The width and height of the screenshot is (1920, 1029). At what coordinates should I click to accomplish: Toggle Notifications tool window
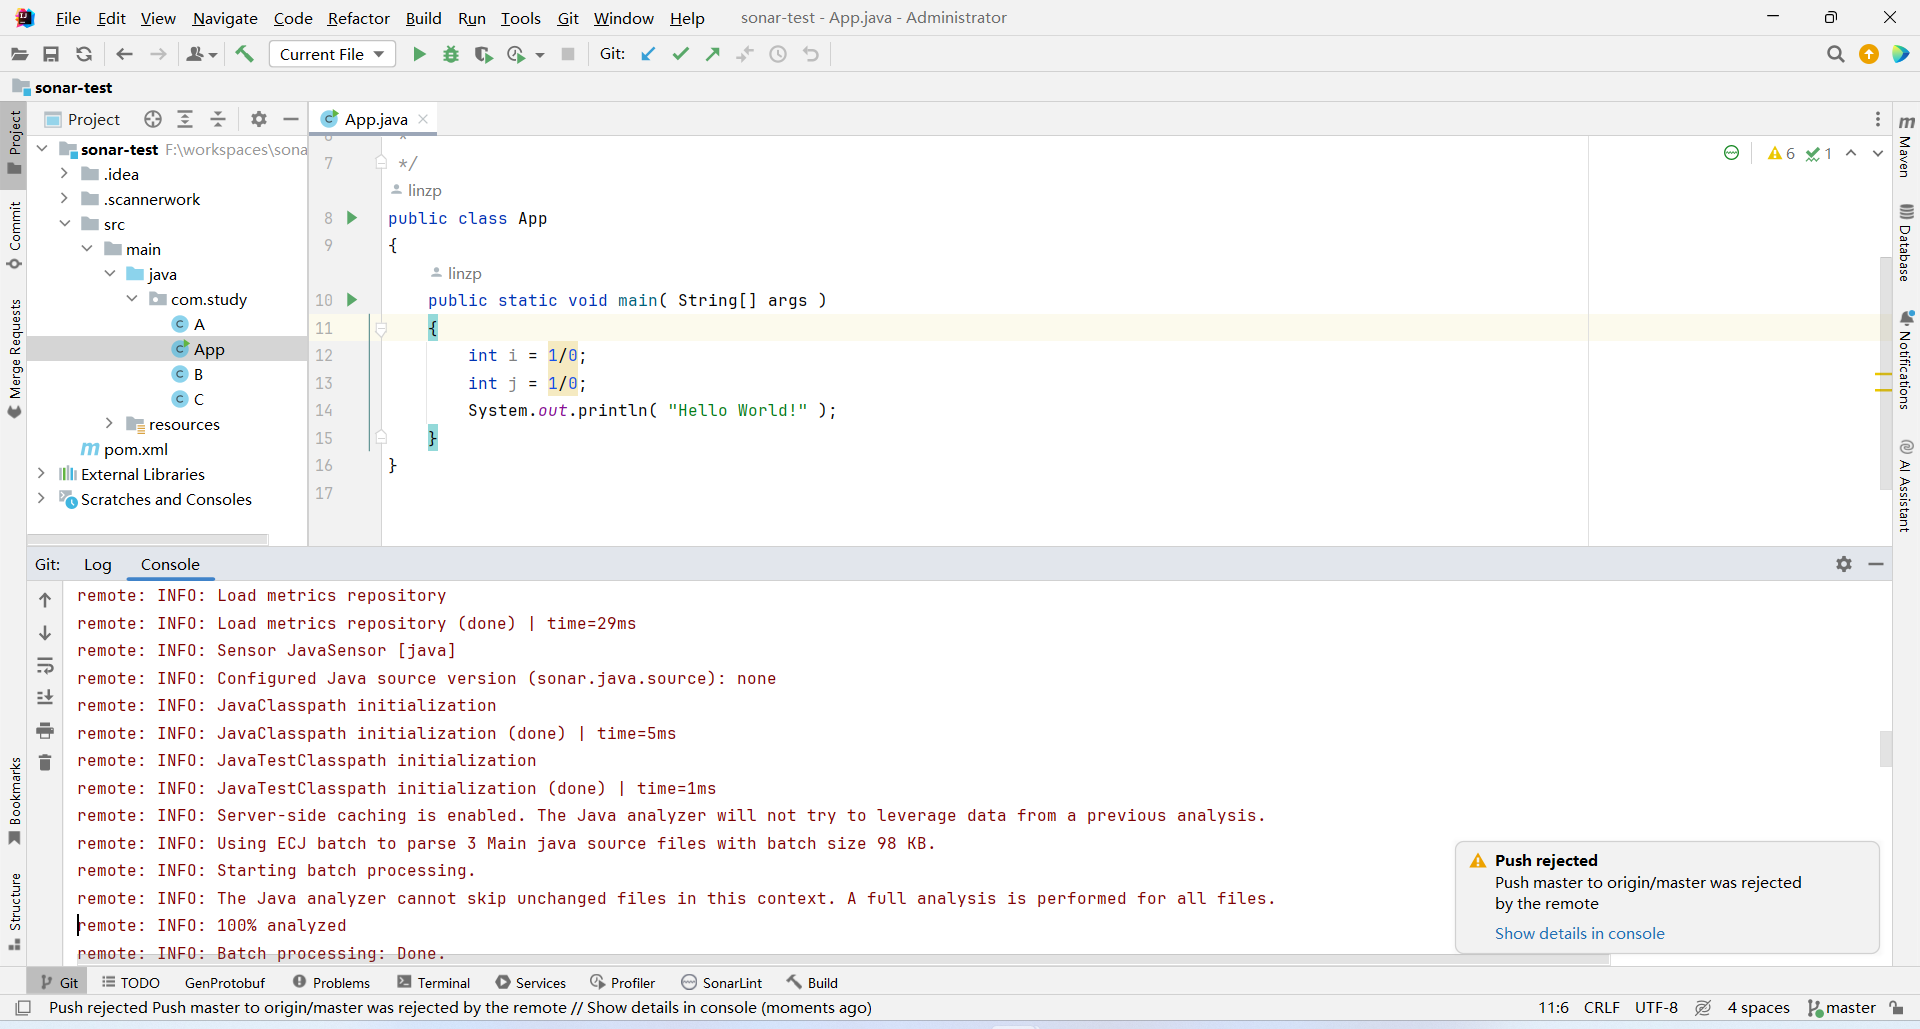1906,360
